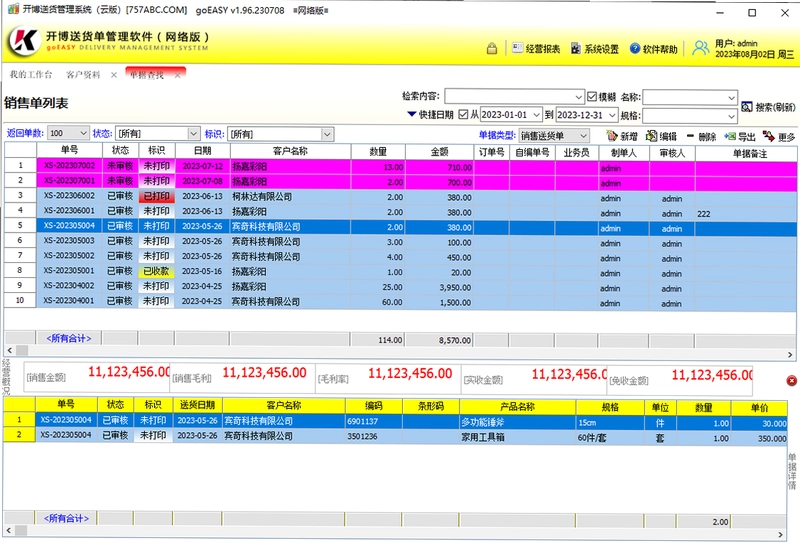Sort by 金额 column header
This screenshot has height=543, width=800.
tap(439, 152)
